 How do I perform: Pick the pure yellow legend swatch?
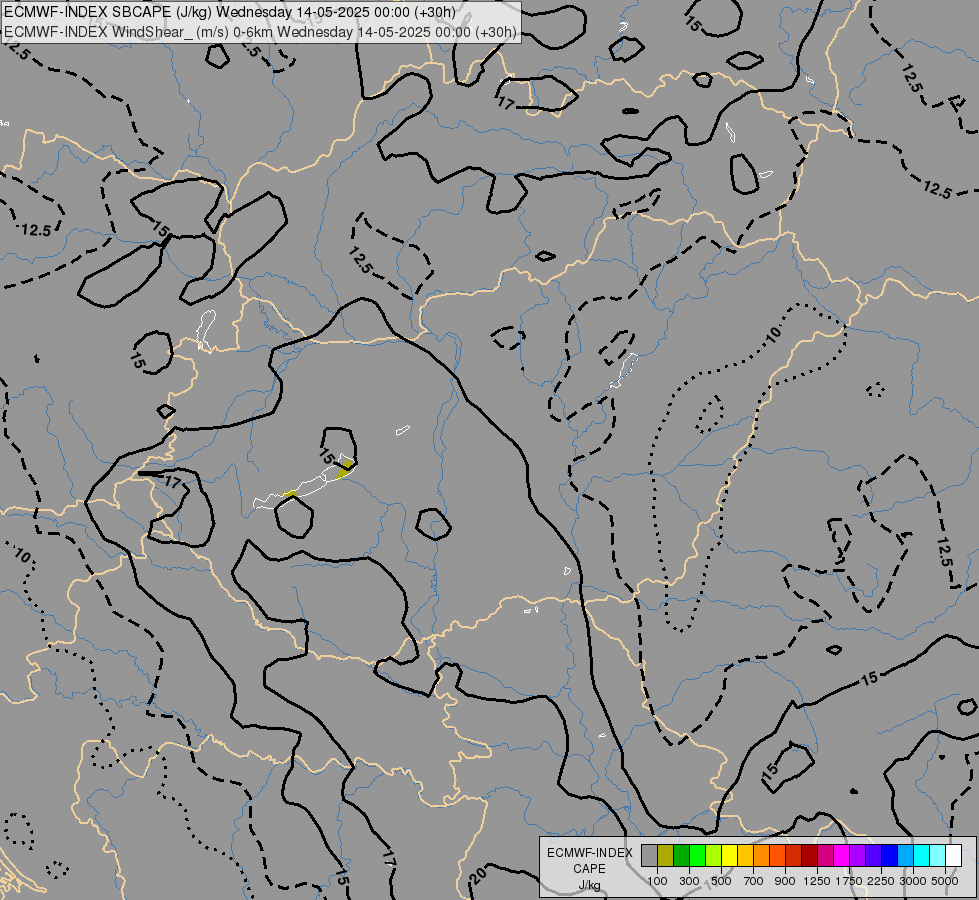(729, 856)
